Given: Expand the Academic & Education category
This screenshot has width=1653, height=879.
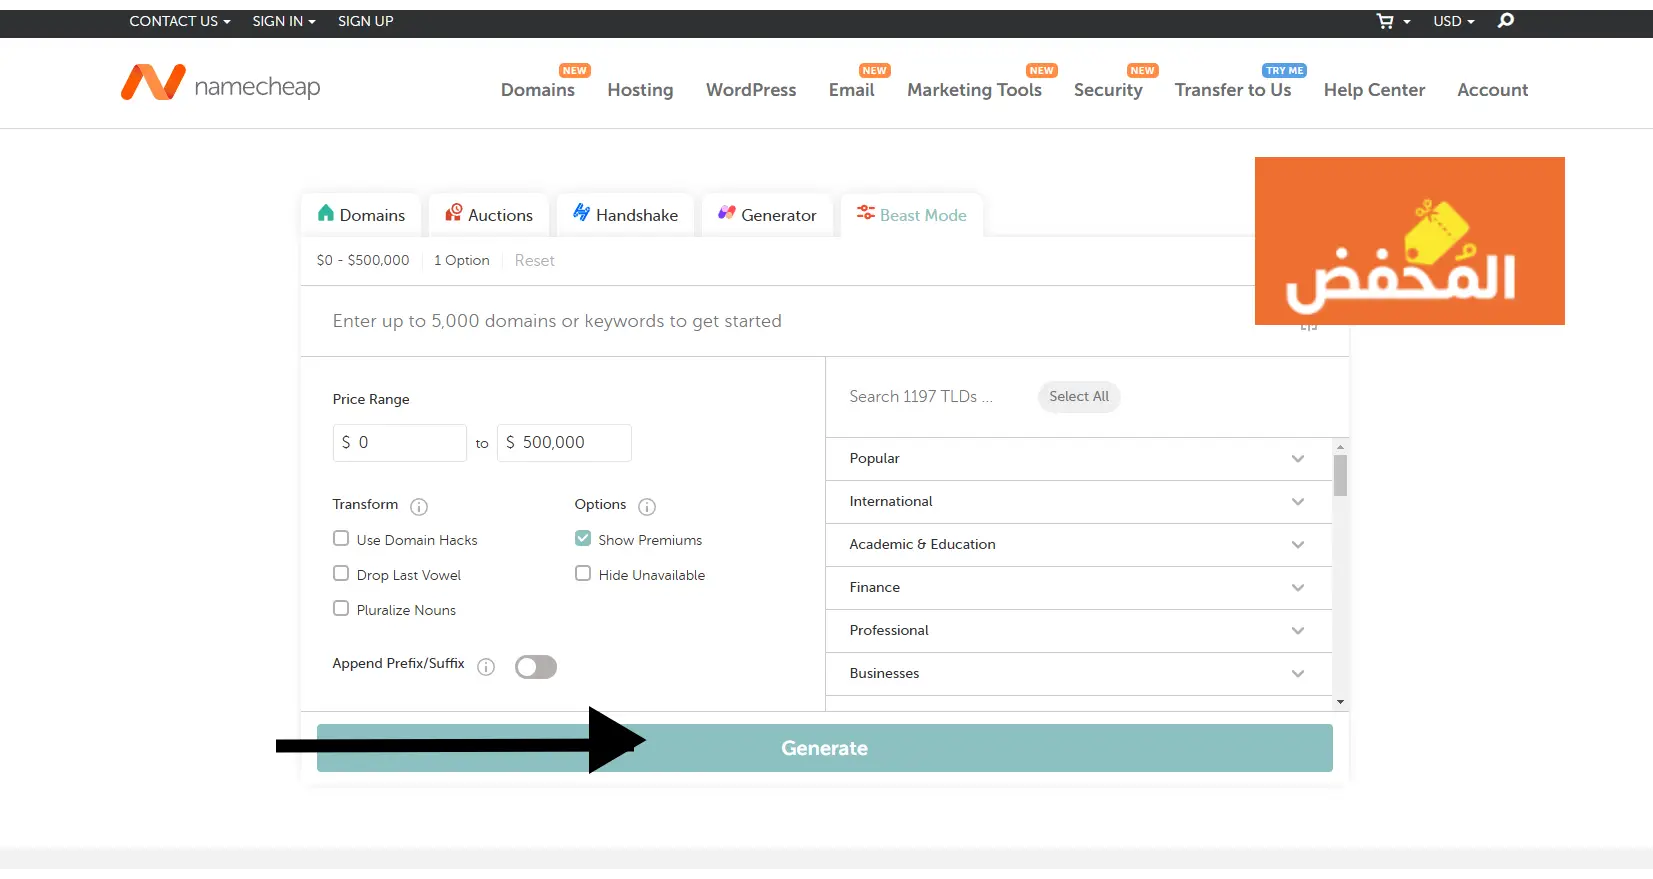Looking at the screenshot, I should click(x=1079, y=545).
